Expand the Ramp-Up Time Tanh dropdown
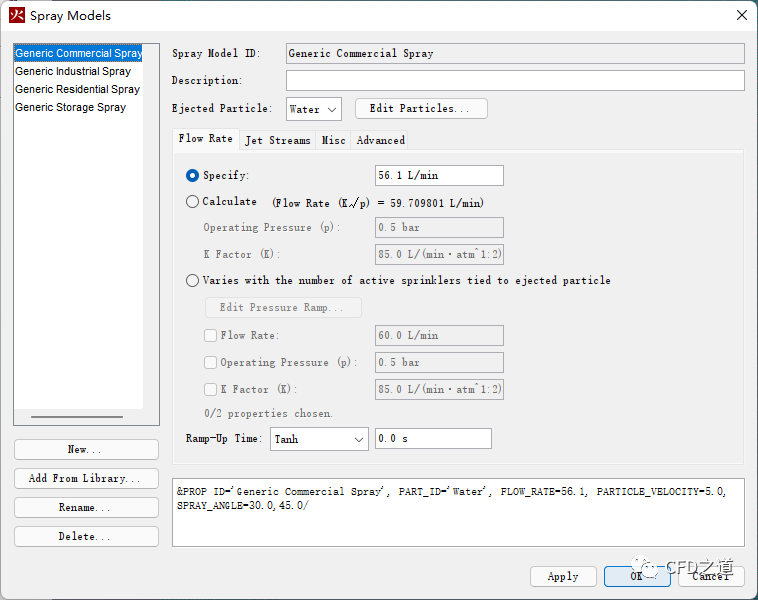The image size is (758, 600). pos(319,439)
